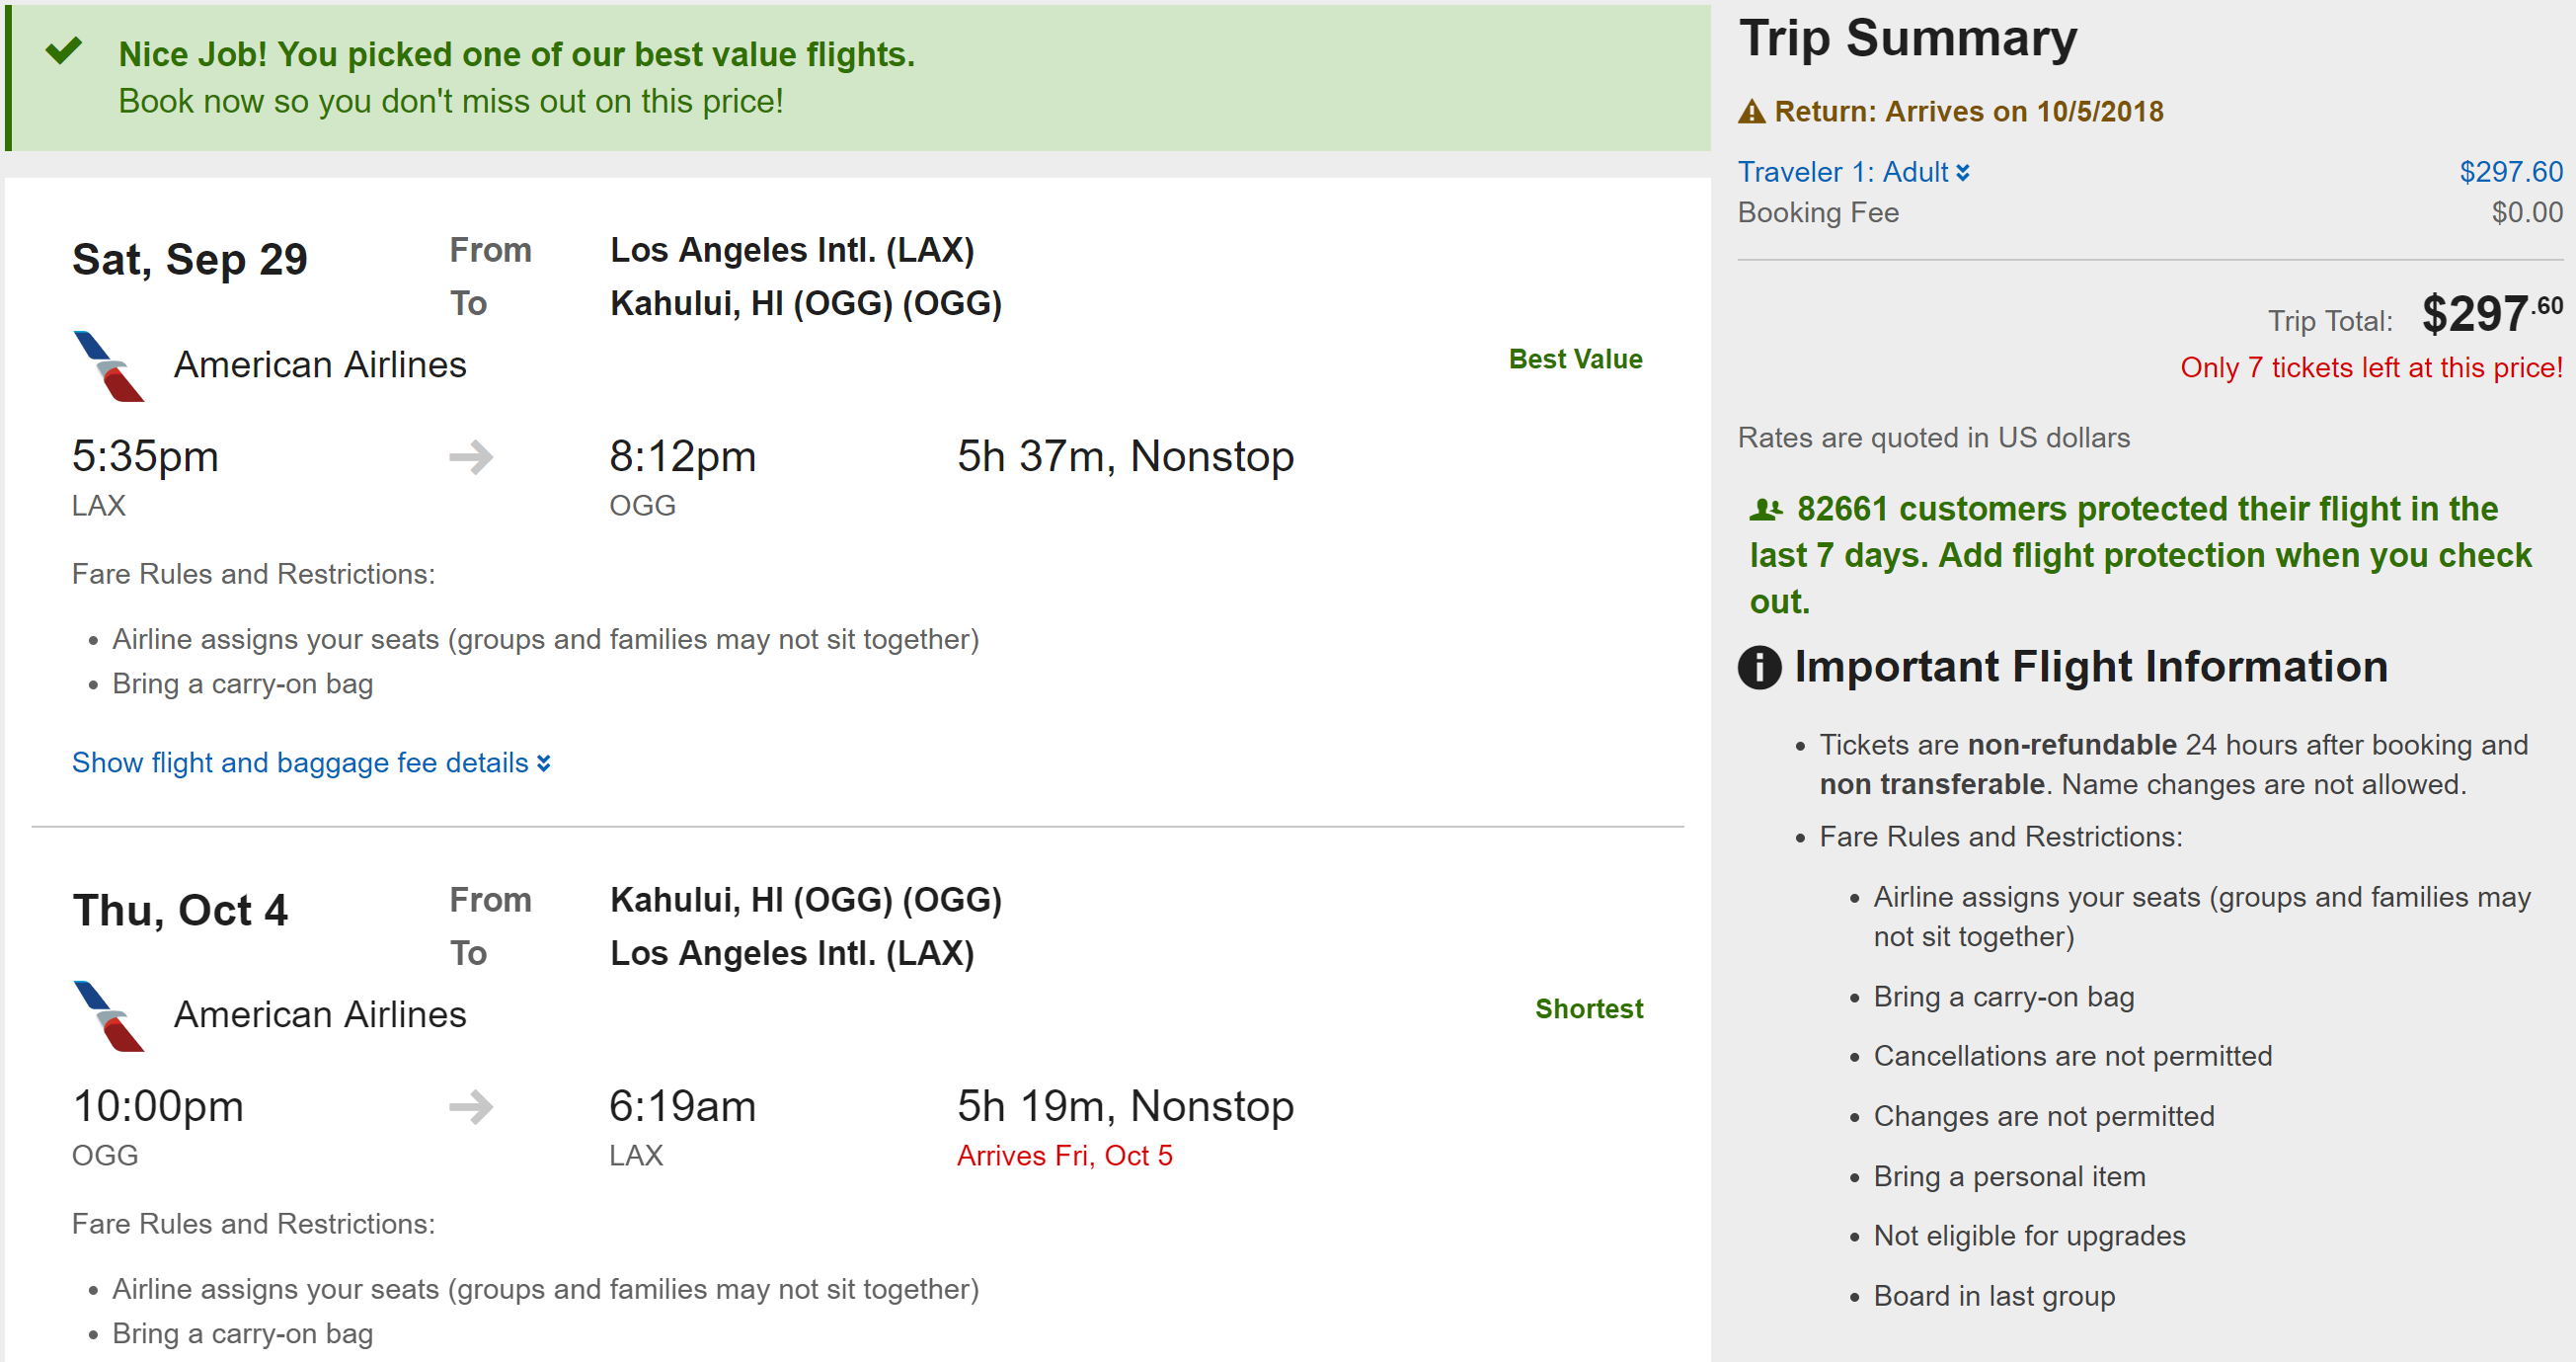
Task: Click the red Arrives Fri, Oct 5 notice
Action: click(1064, 1156)
